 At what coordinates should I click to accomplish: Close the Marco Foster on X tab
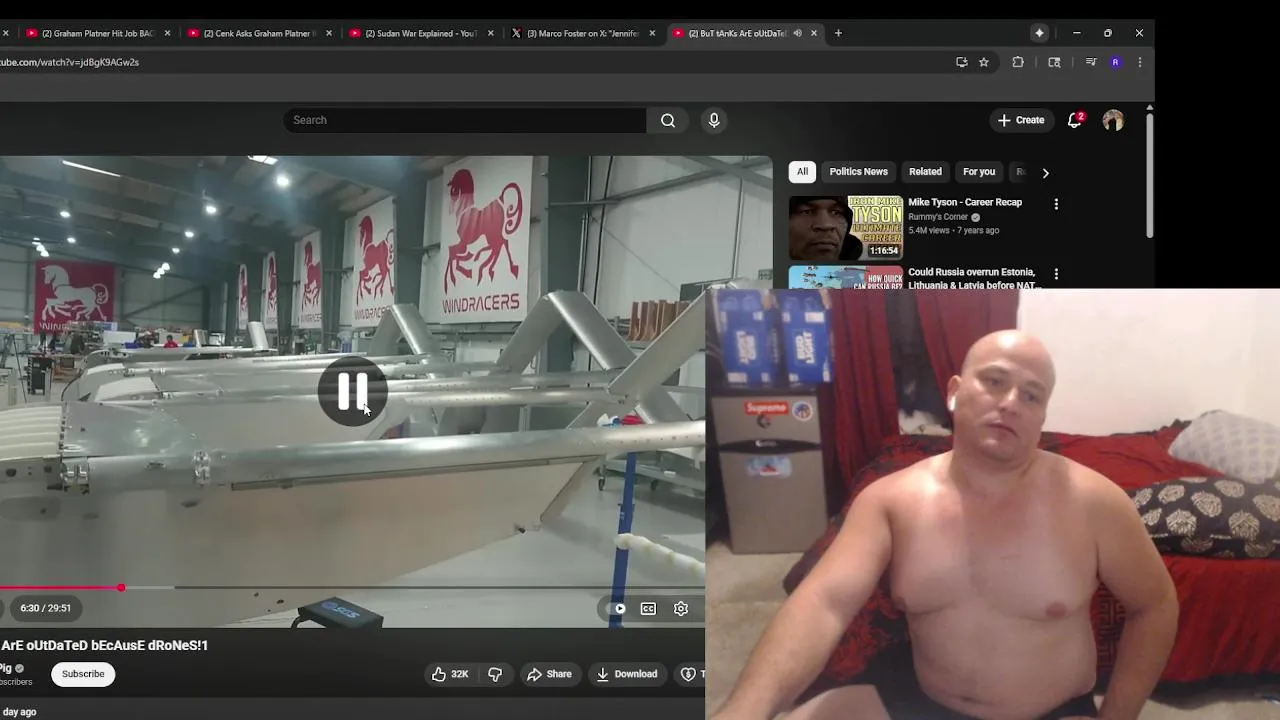click(652, 33)
